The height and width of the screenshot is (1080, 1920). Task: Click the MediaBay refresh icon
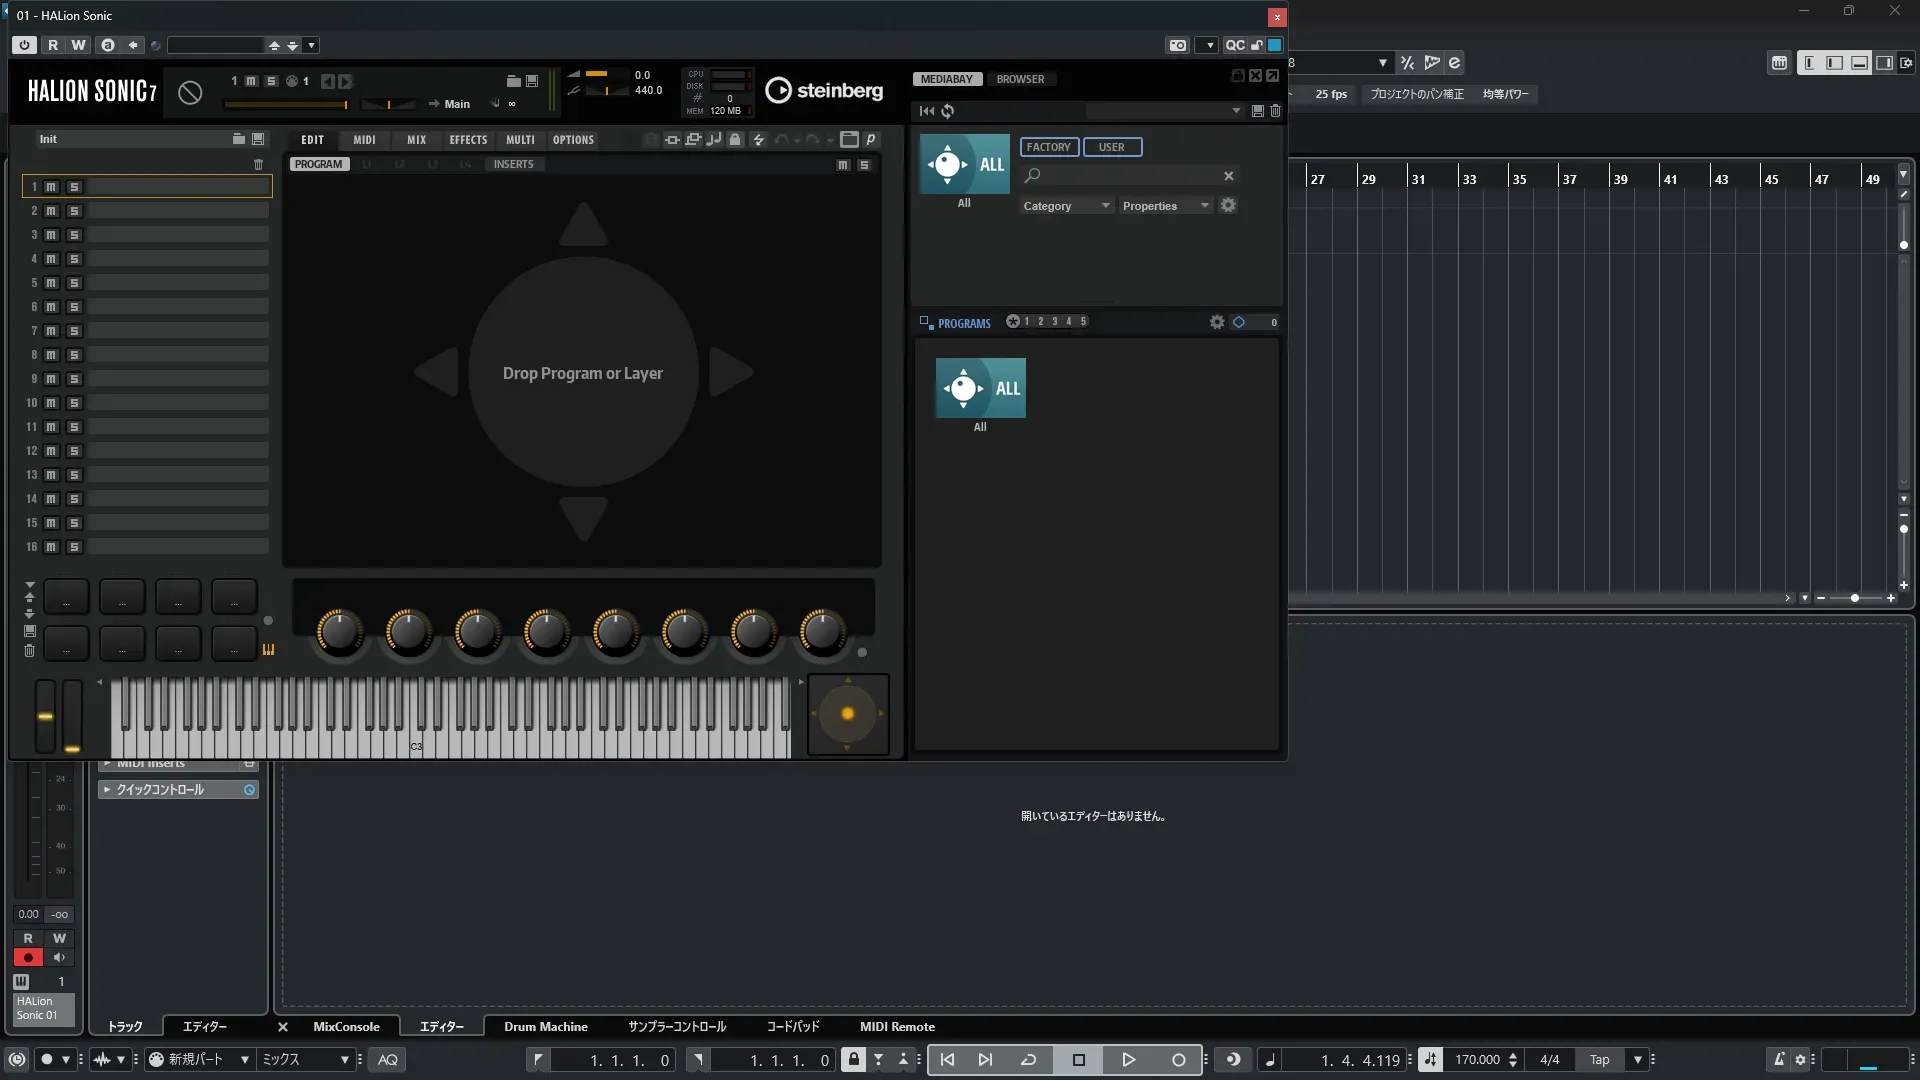[948, 111]
